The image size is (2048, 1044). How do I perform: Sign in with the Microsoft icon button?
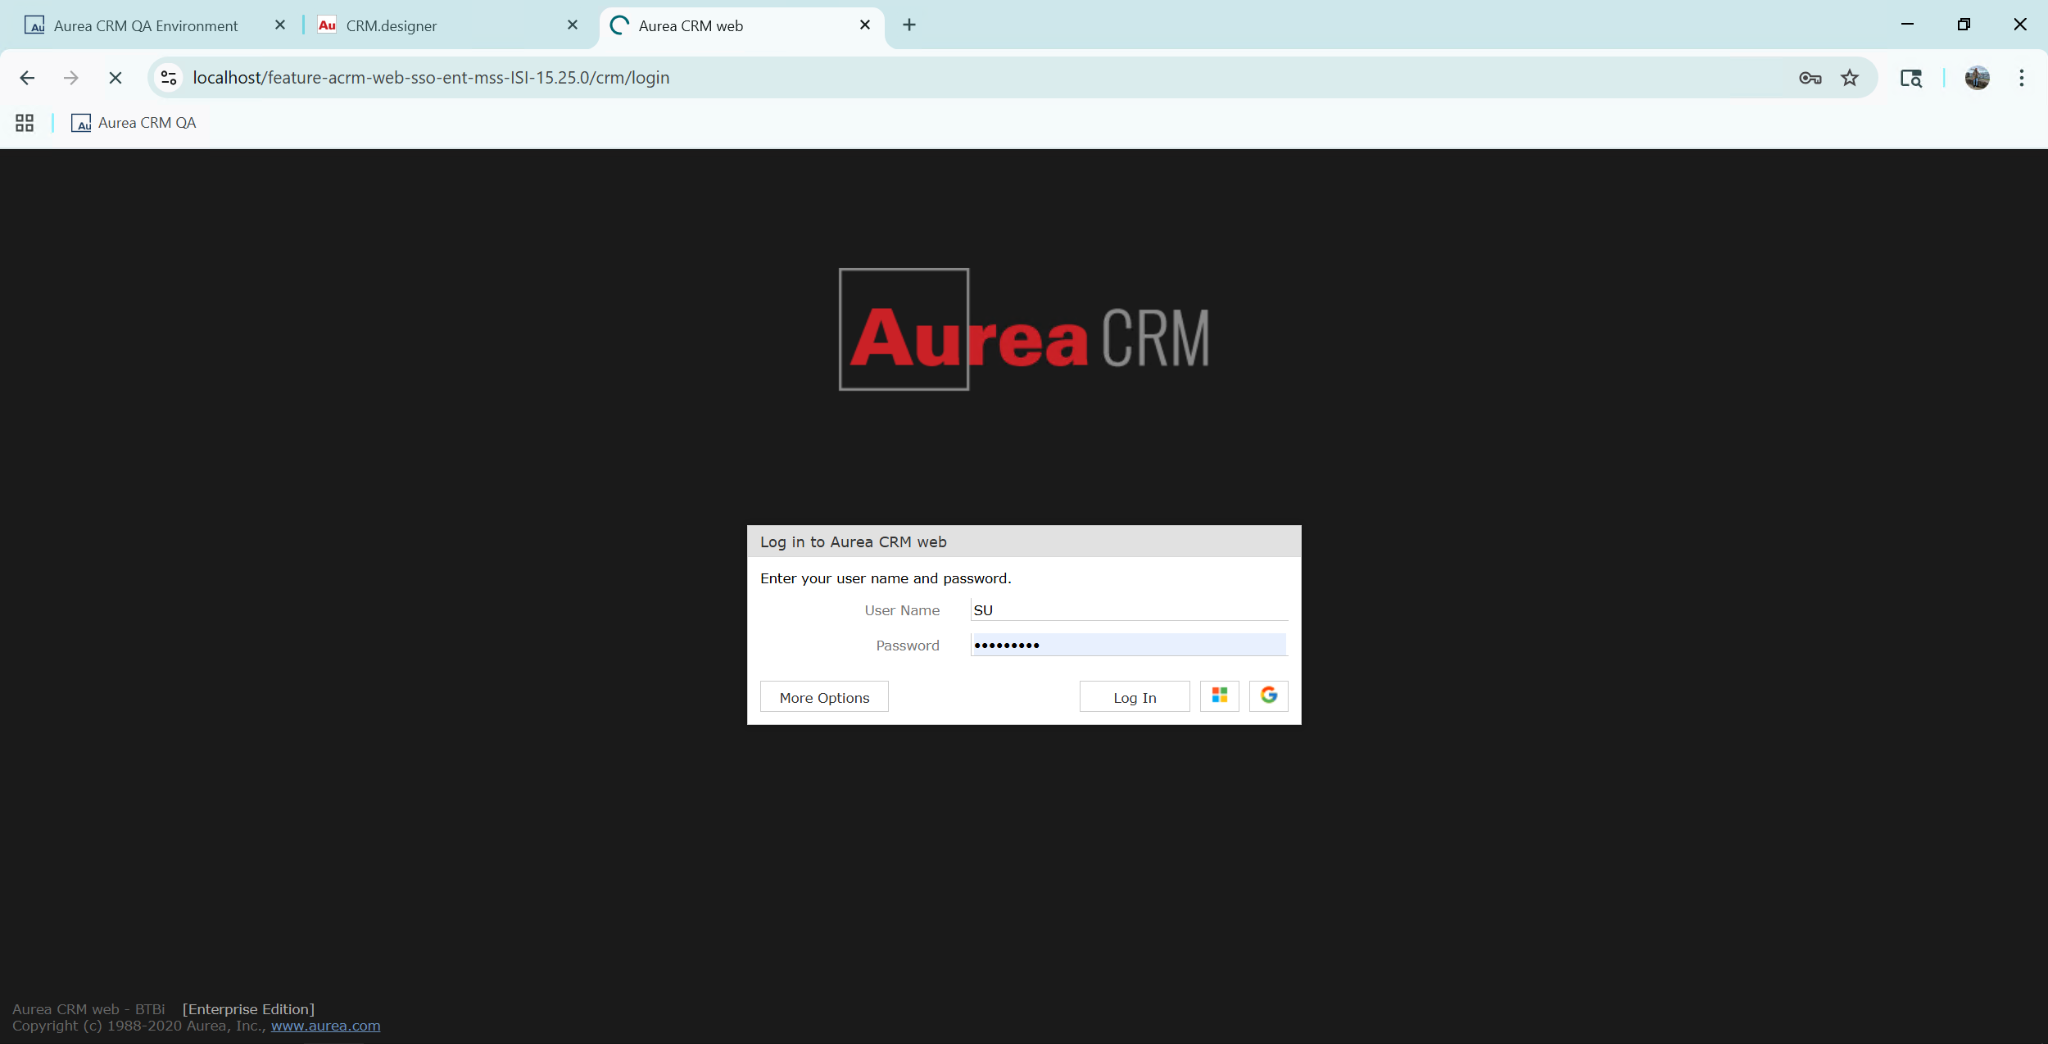click(x=1219, y=696)
